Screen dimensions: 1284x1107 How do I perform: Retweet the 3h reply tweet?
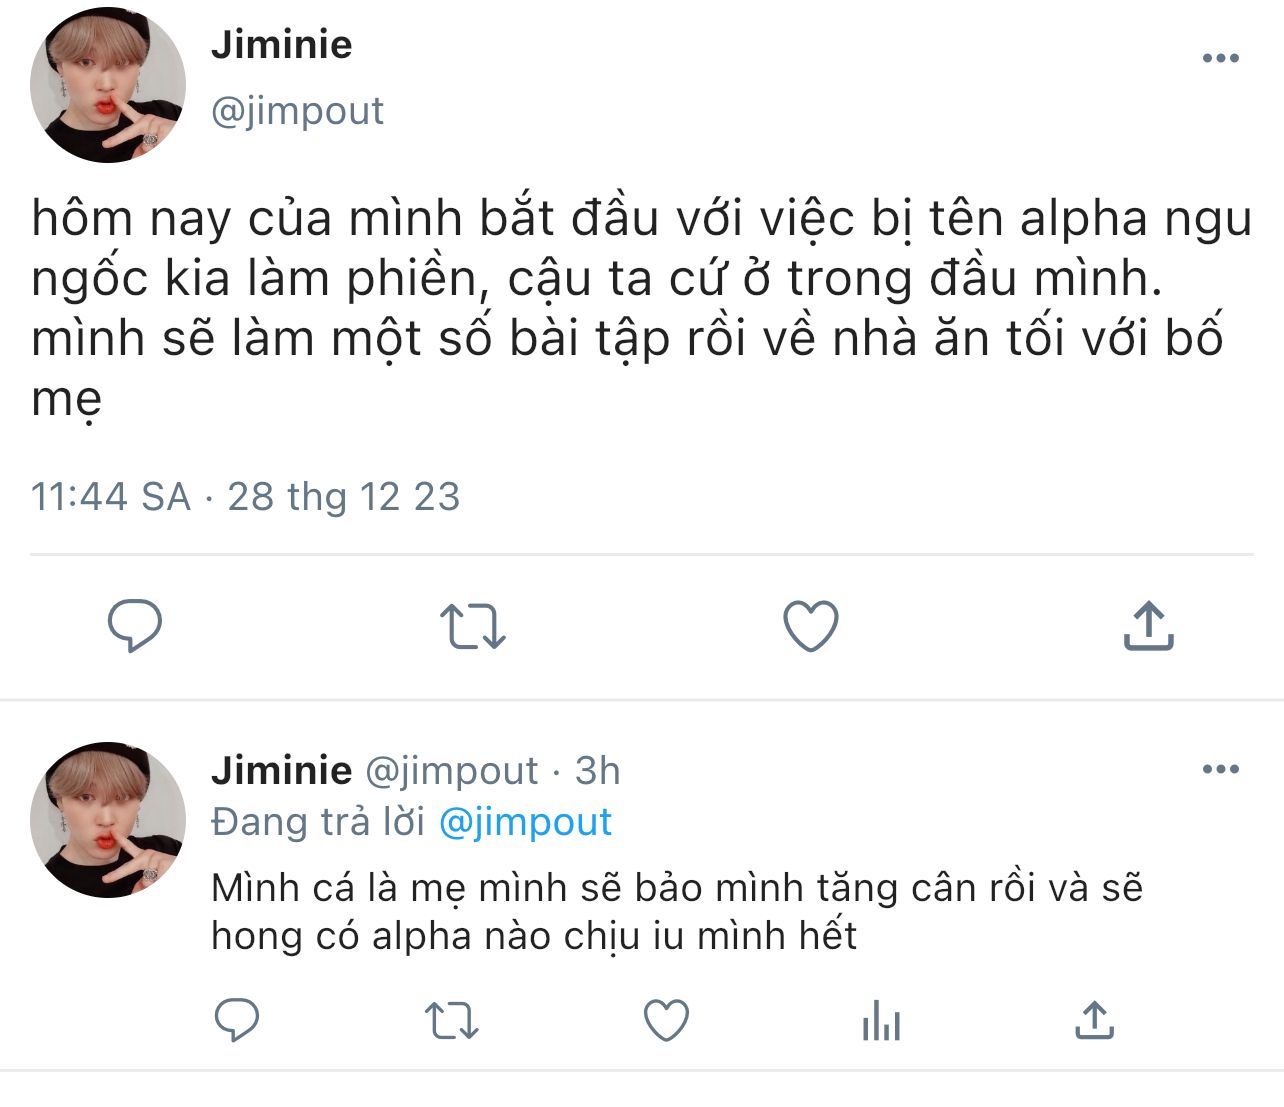tap(452, 1021)
